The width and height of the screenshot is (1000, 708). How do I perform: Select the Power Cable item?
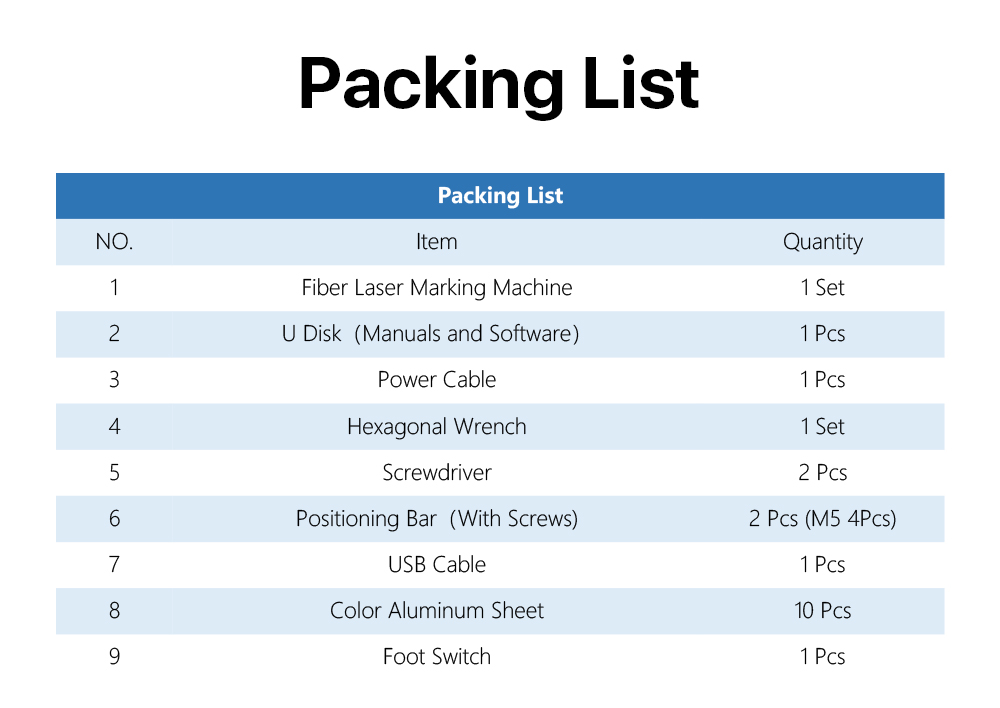tap(437, 380)
